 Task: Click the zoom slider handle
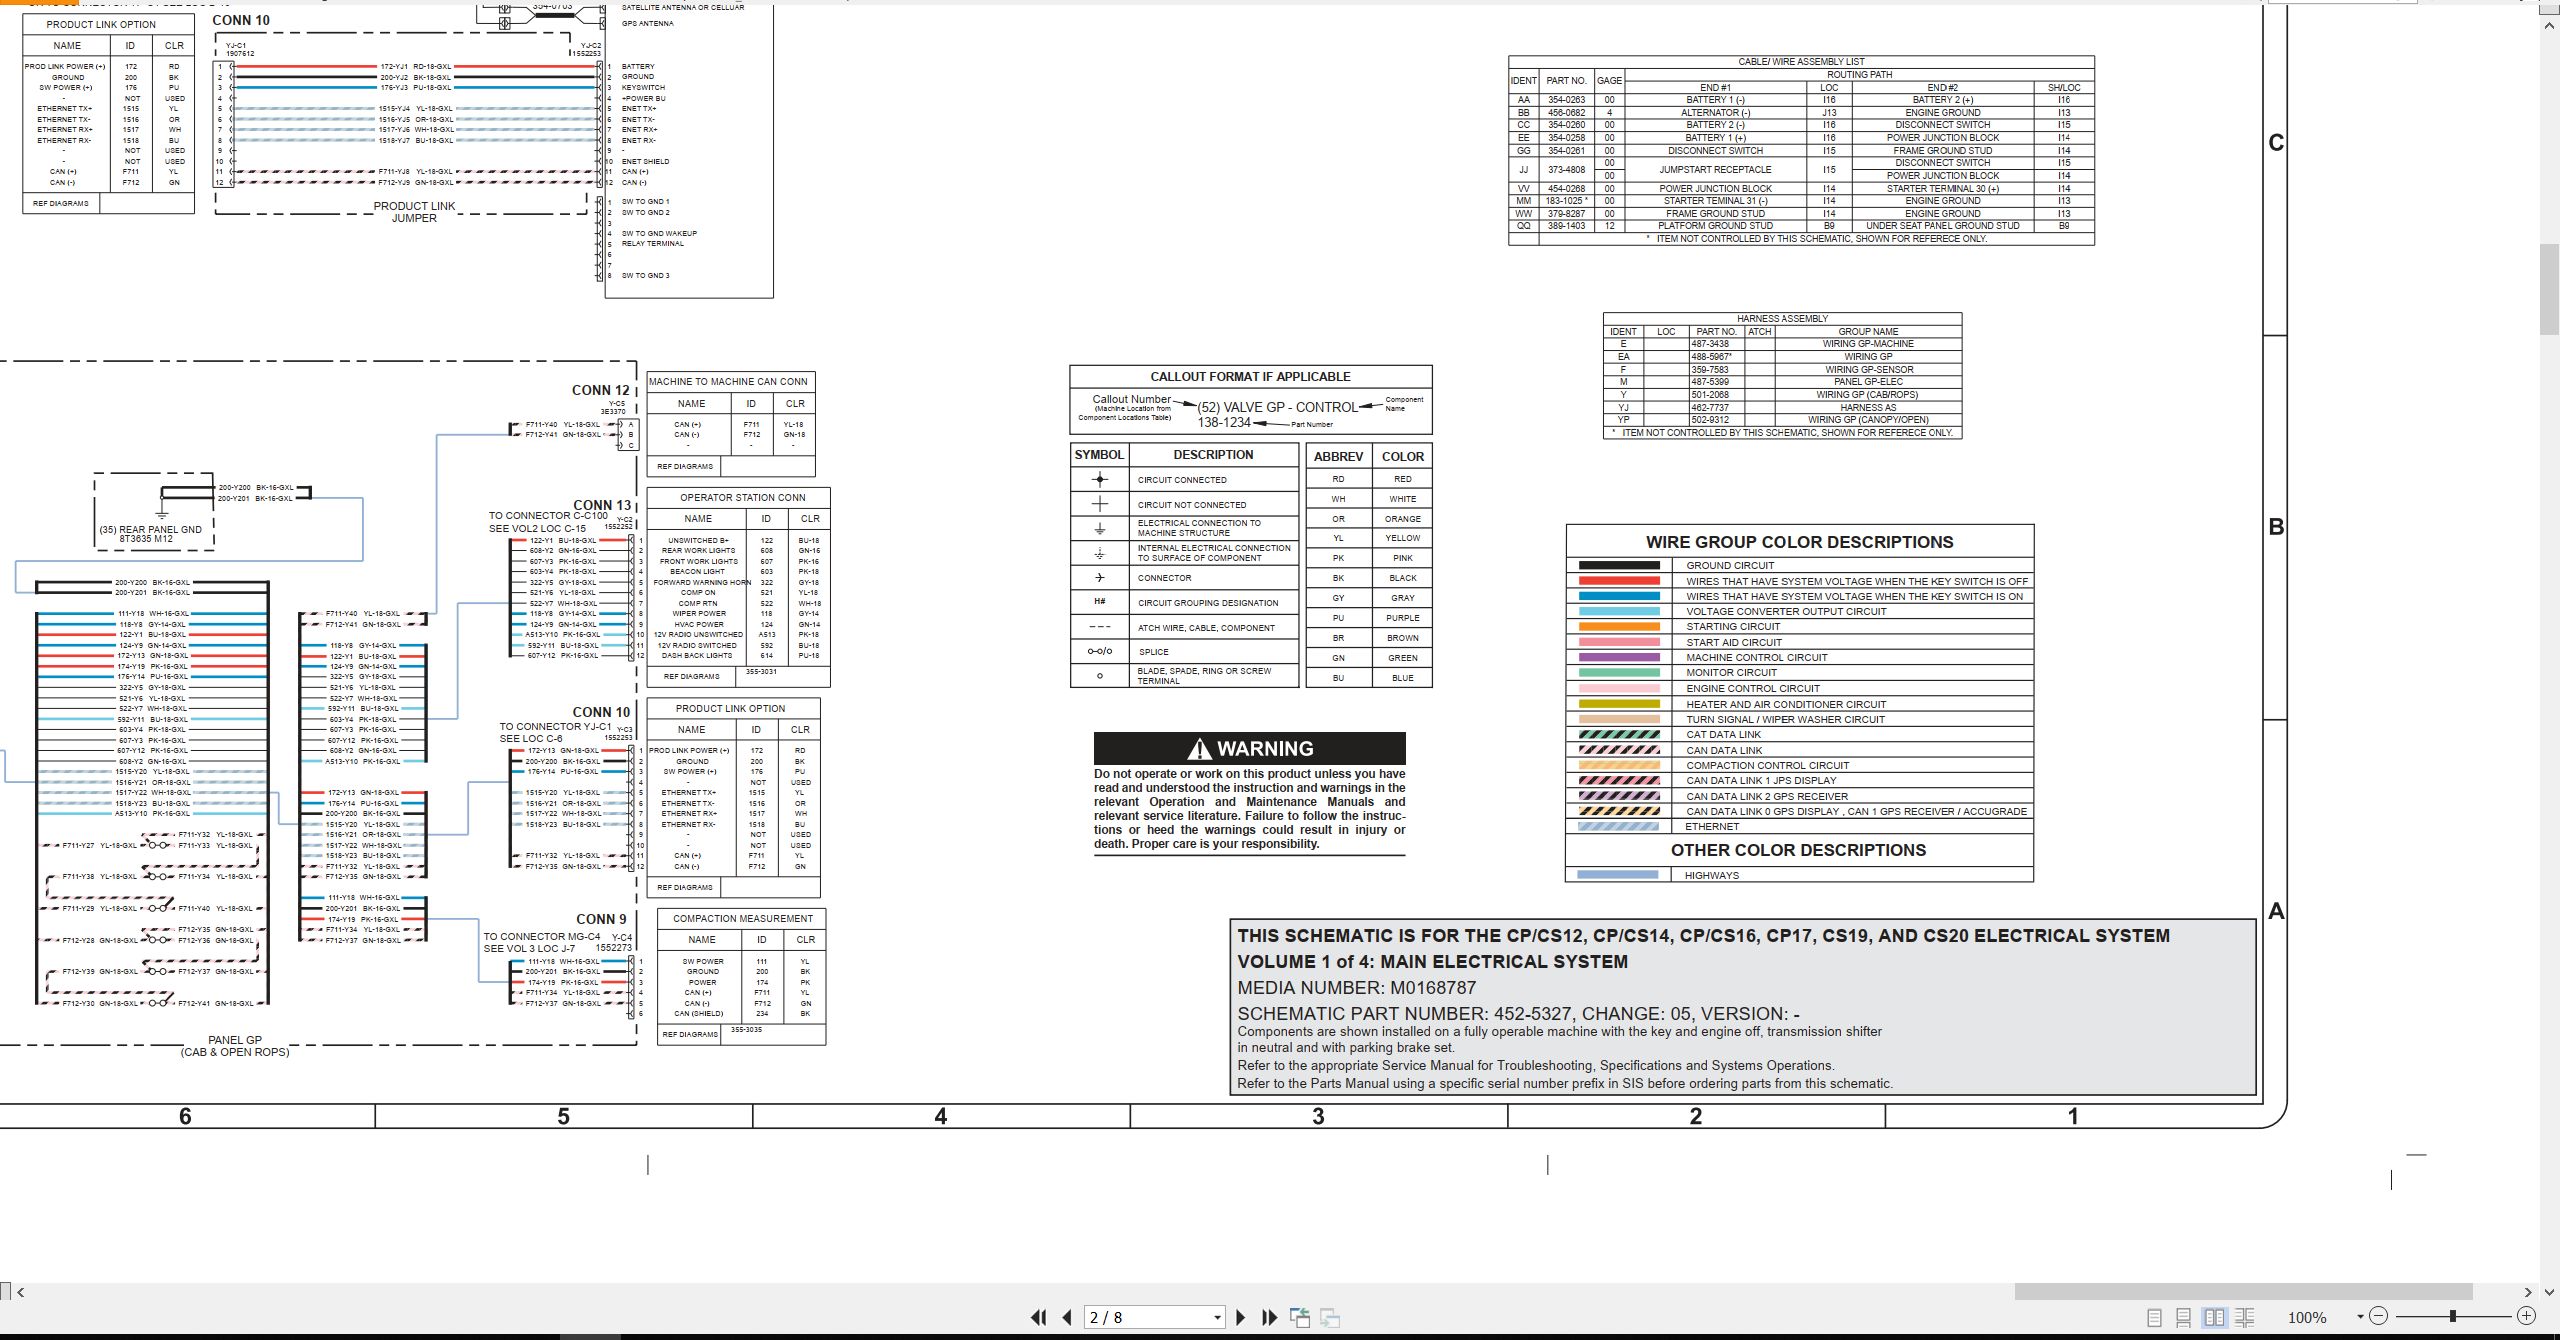(x=2453, y=1316)
